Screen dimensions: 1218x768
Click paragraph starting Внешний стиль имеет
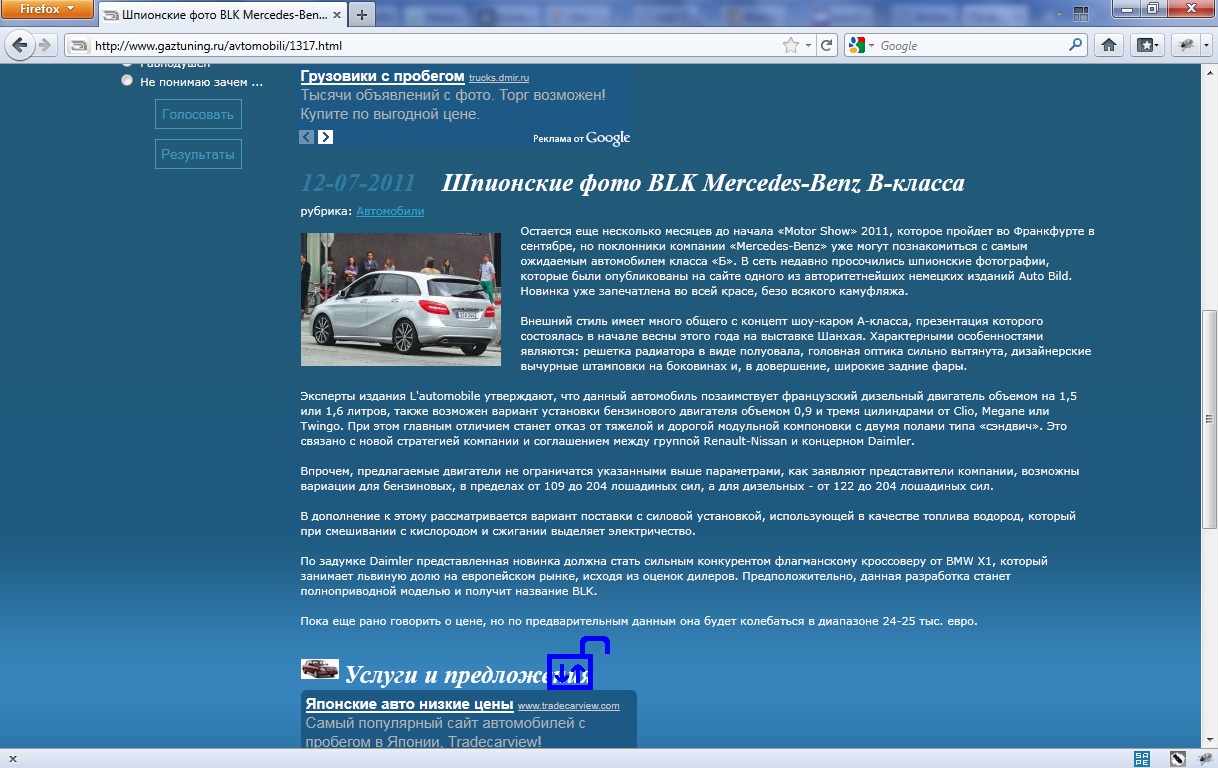pos(806,344)
